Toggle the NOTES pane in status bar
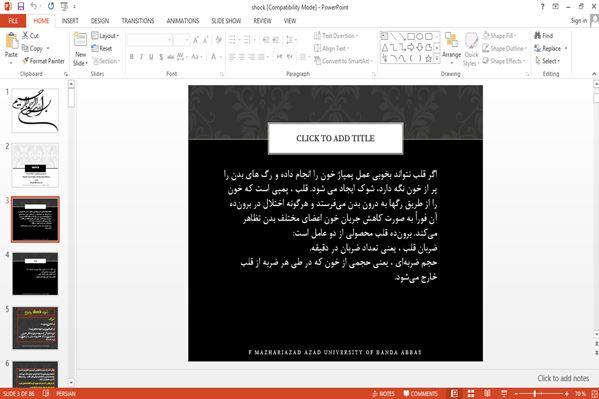Image resolution: width=599 pixels, height=399 pixels. pyautogui.click(x=383, y=394)
